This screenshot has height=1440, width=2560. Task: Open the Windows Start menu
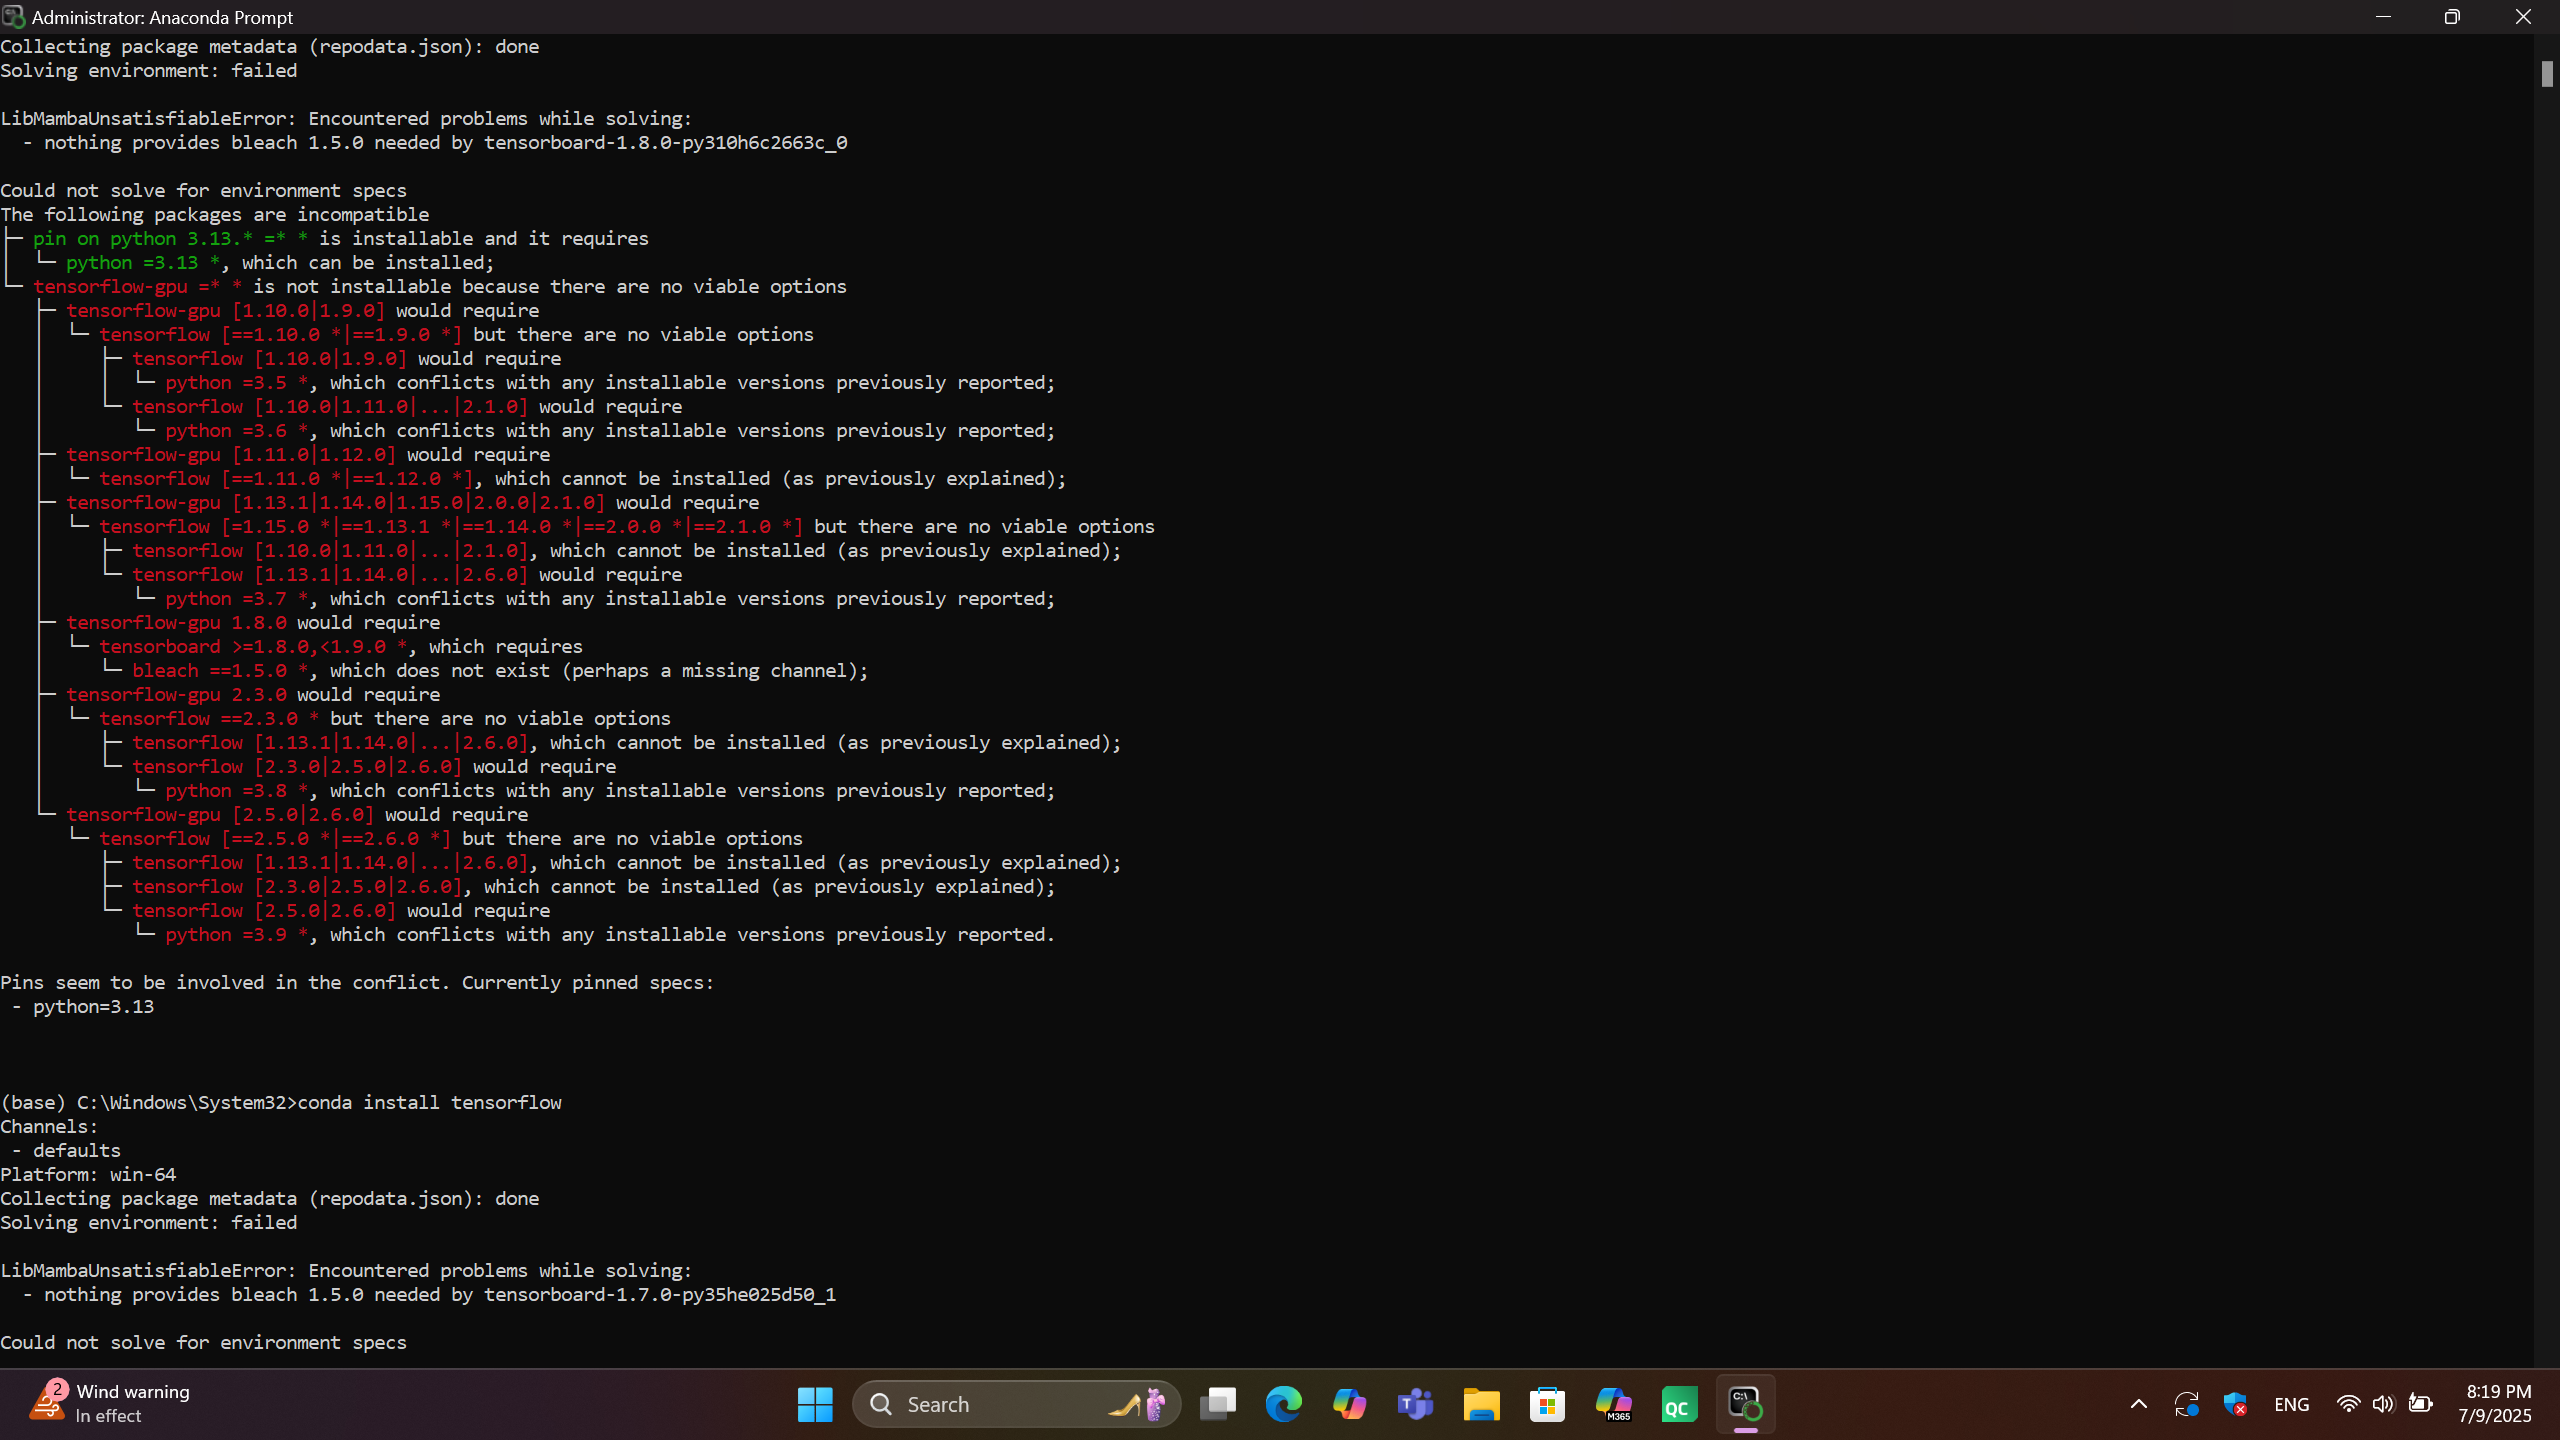(x=815, y=1404)
